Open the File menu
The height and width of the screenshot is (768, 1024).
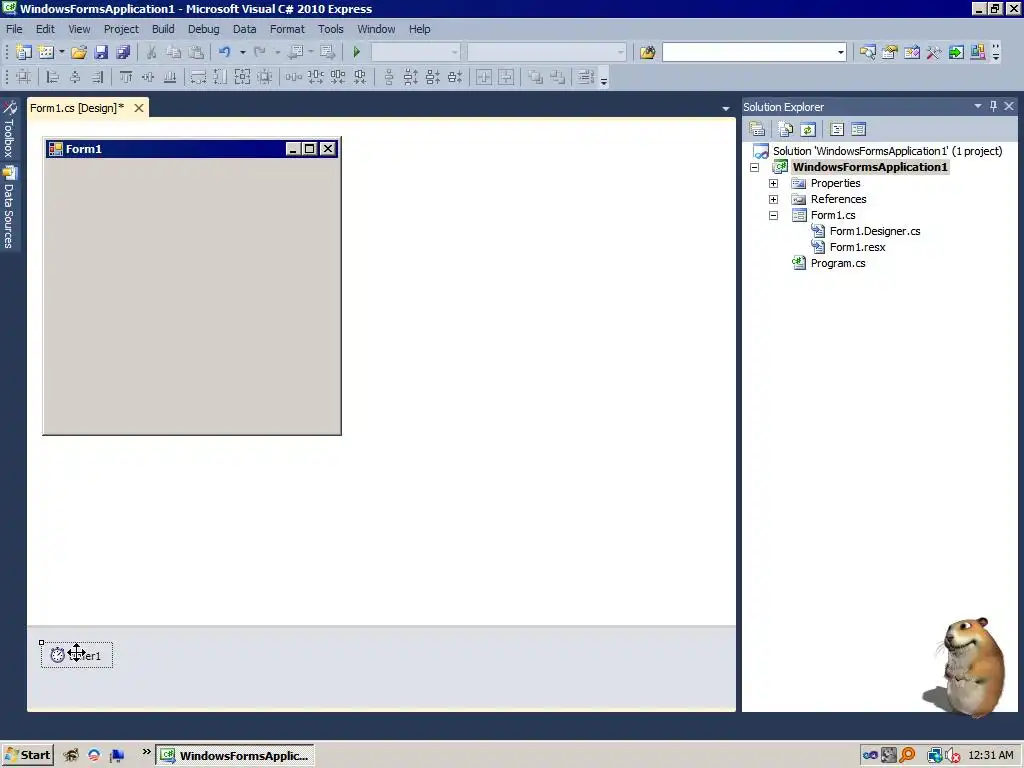[14, 29]
